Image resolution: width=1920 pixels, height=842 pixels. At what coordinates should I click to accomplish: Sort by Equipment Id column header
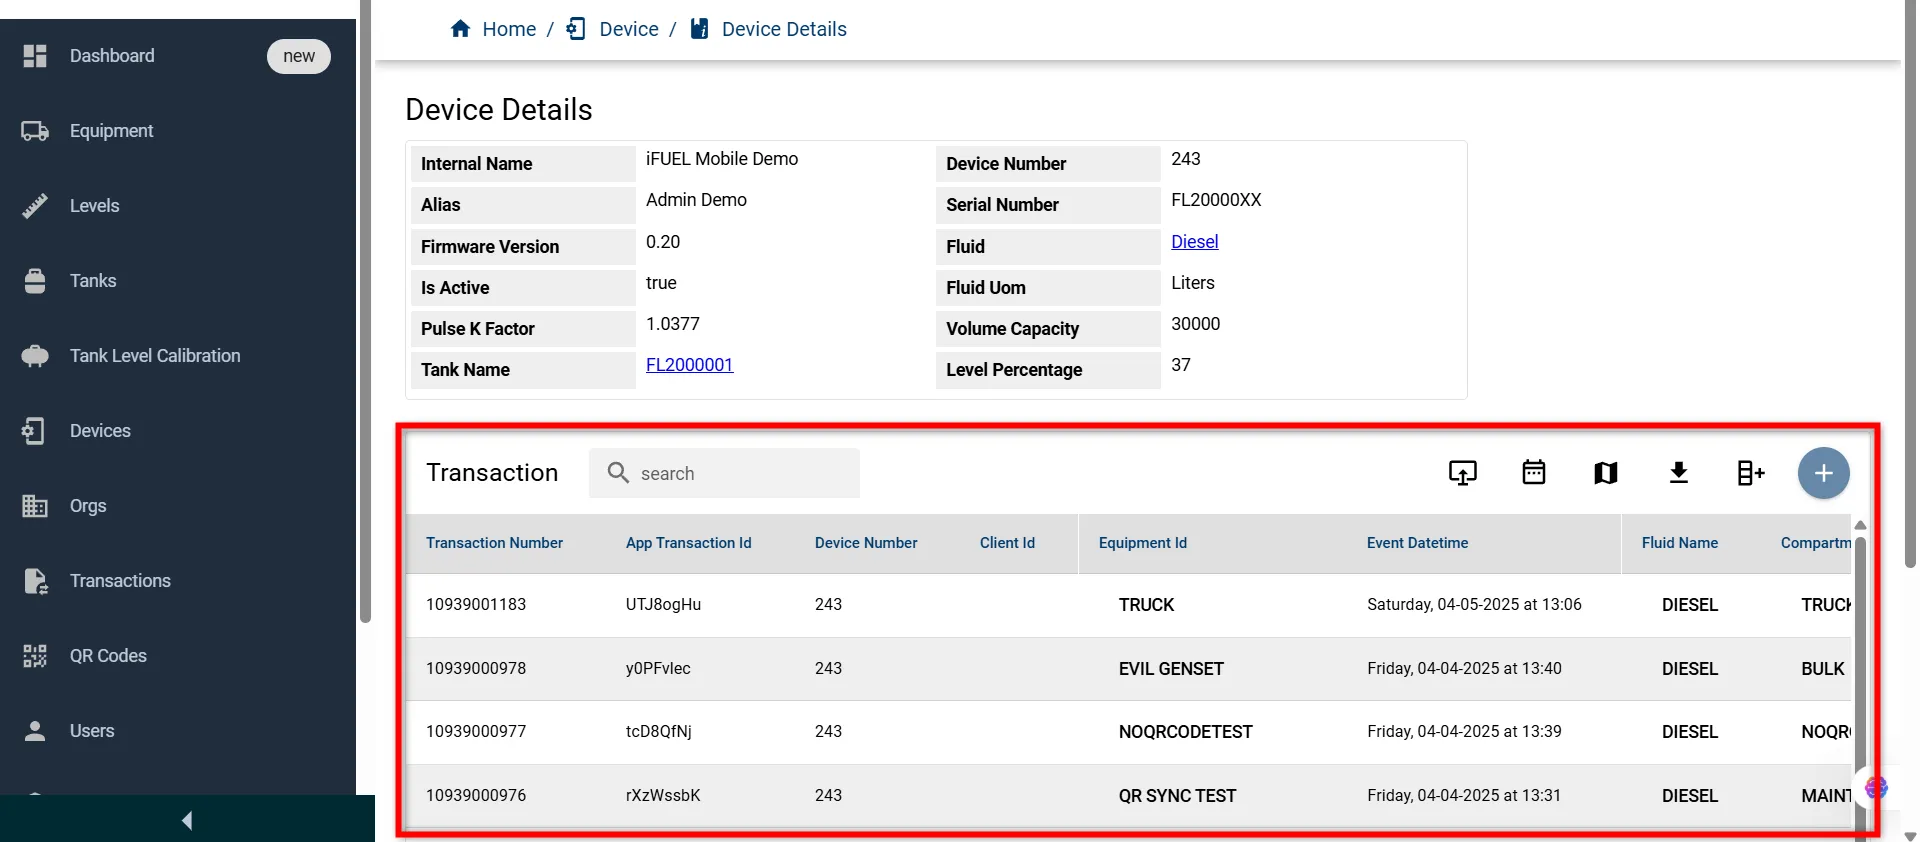[1143, 543]
